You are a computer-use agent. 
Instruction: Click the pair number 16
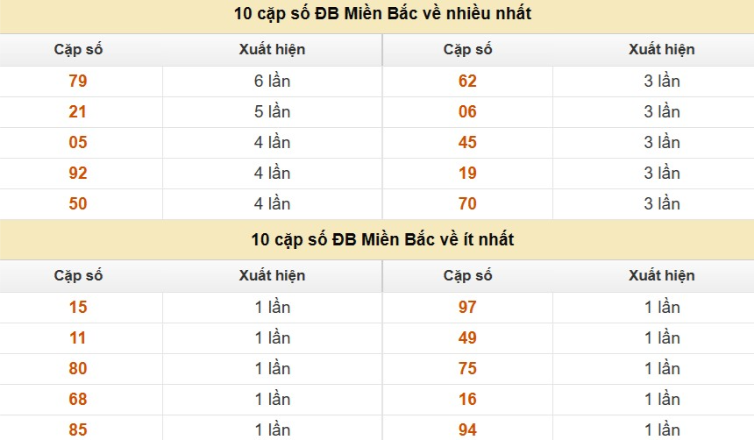468,399
